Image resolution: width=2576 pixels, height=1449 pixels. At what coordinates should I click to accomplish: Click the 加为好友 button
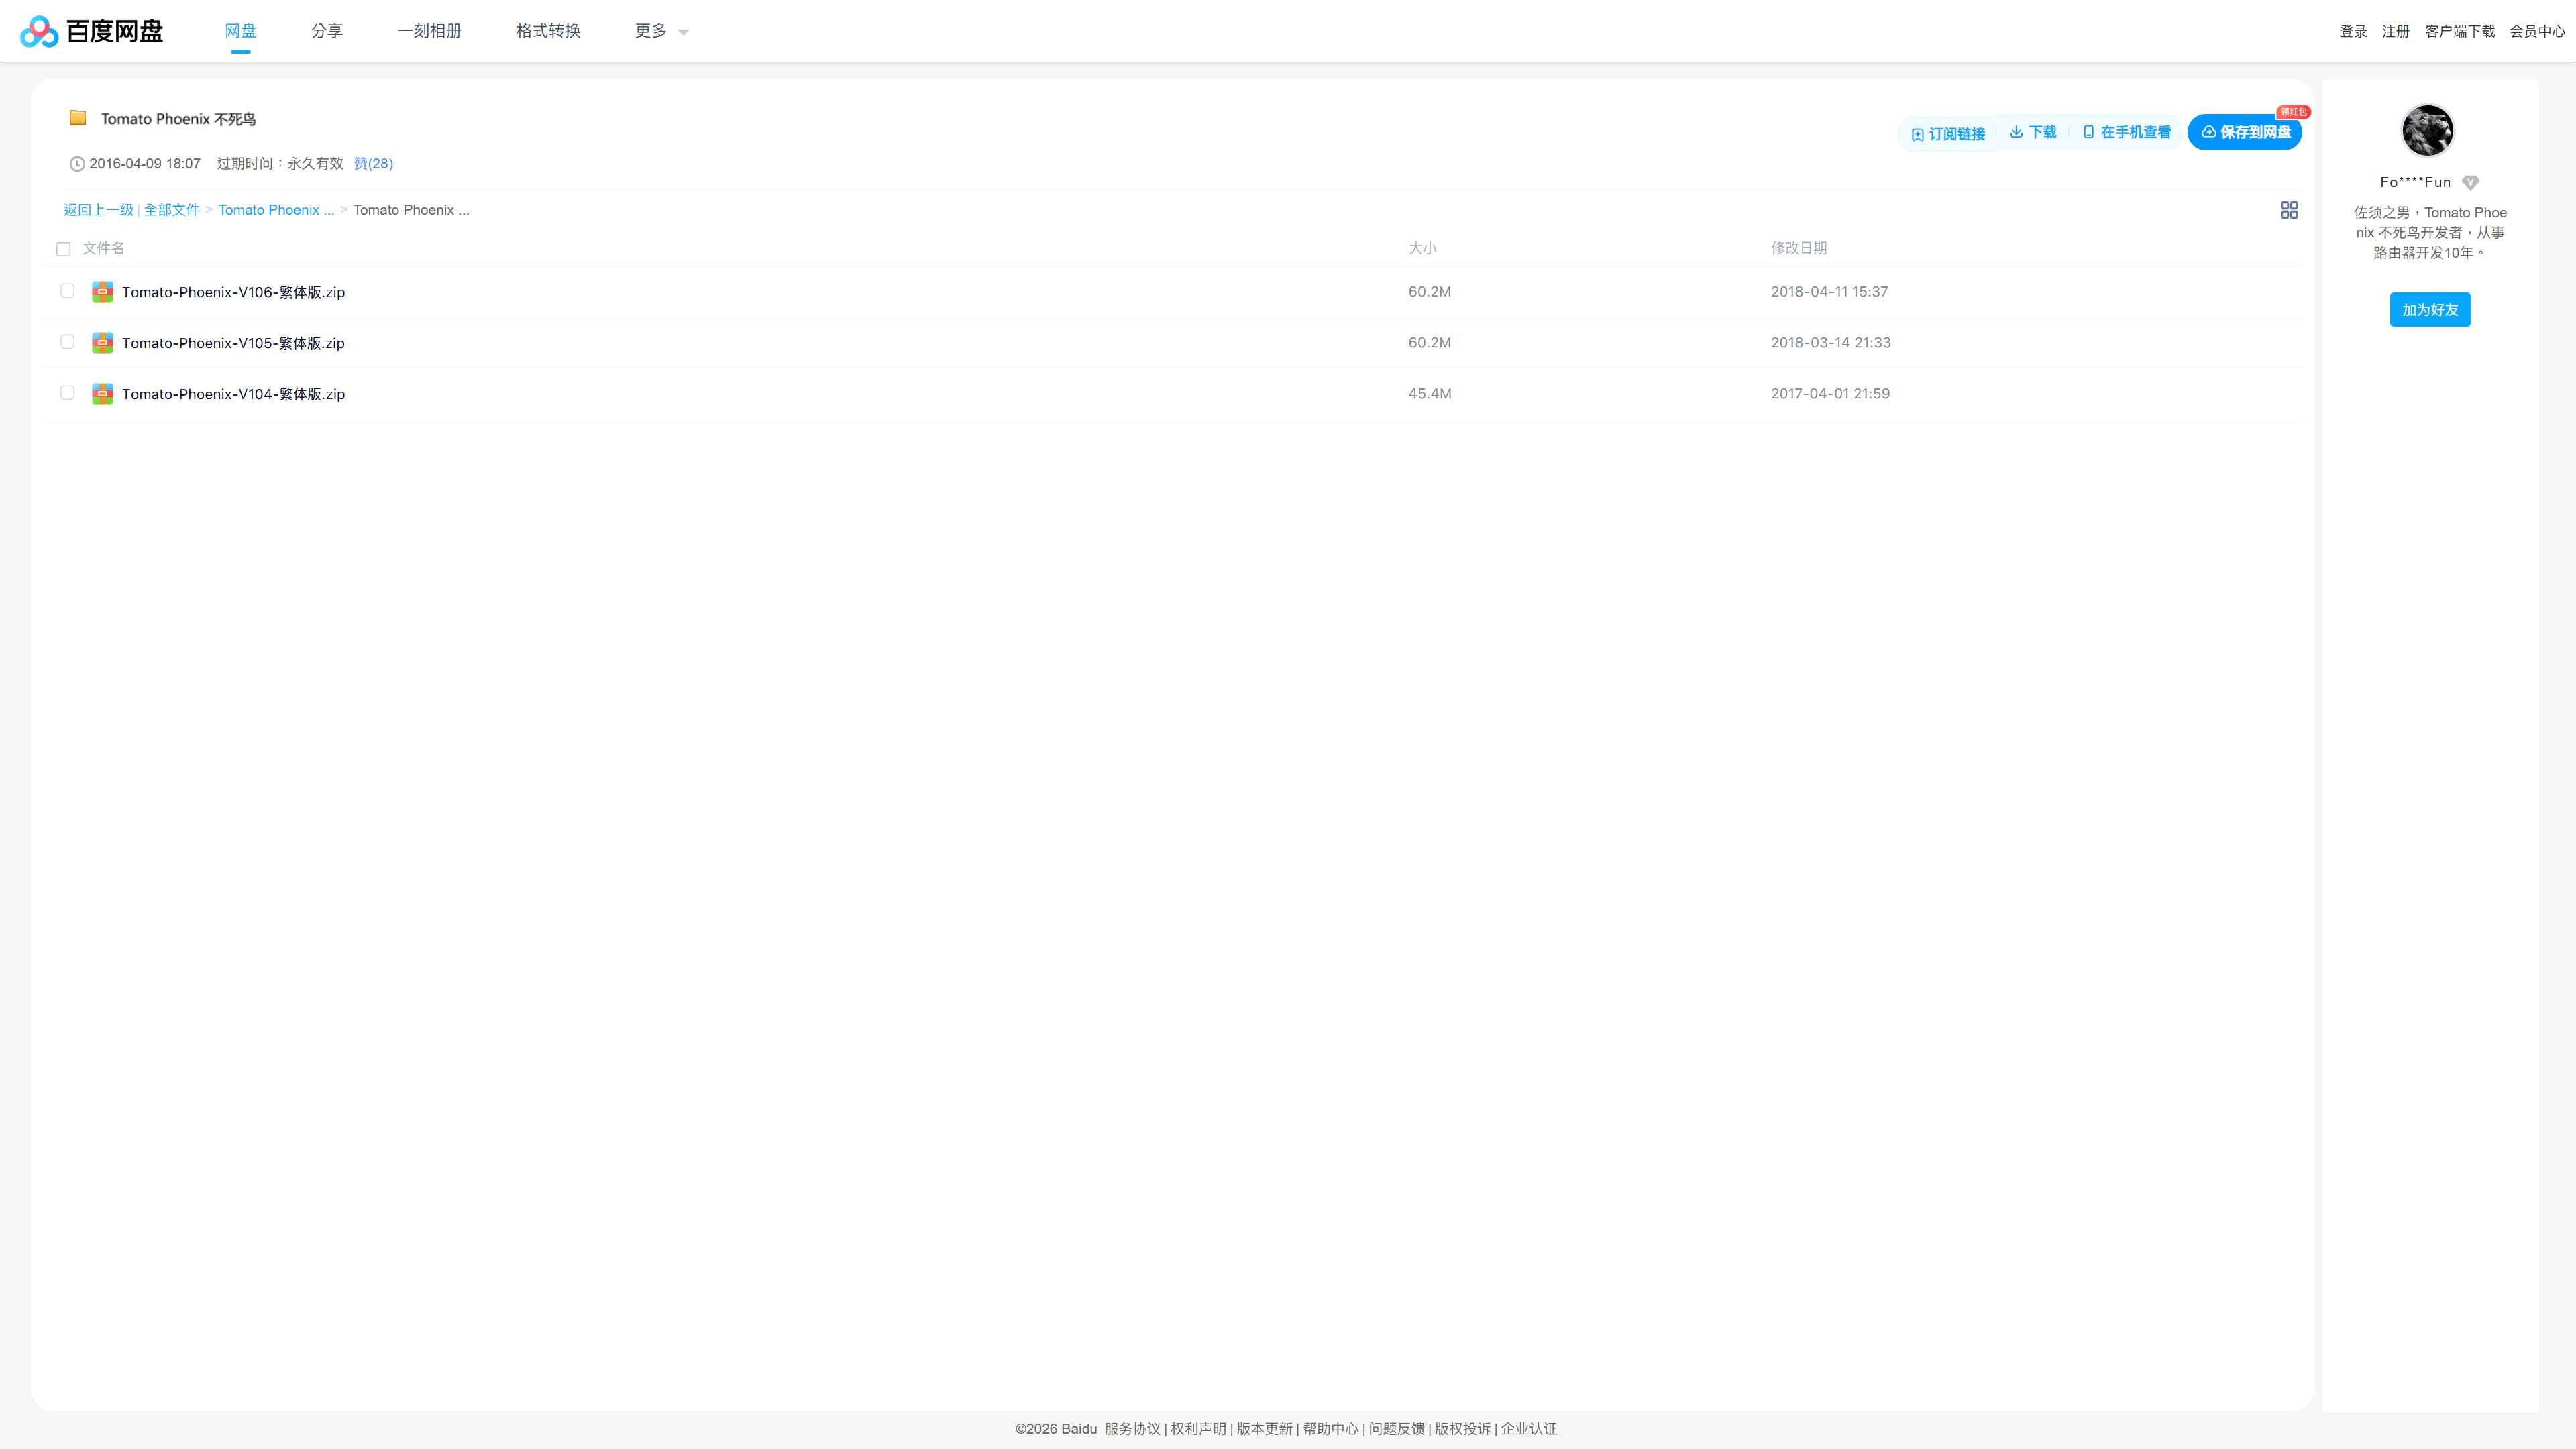tap(2429, 310)
